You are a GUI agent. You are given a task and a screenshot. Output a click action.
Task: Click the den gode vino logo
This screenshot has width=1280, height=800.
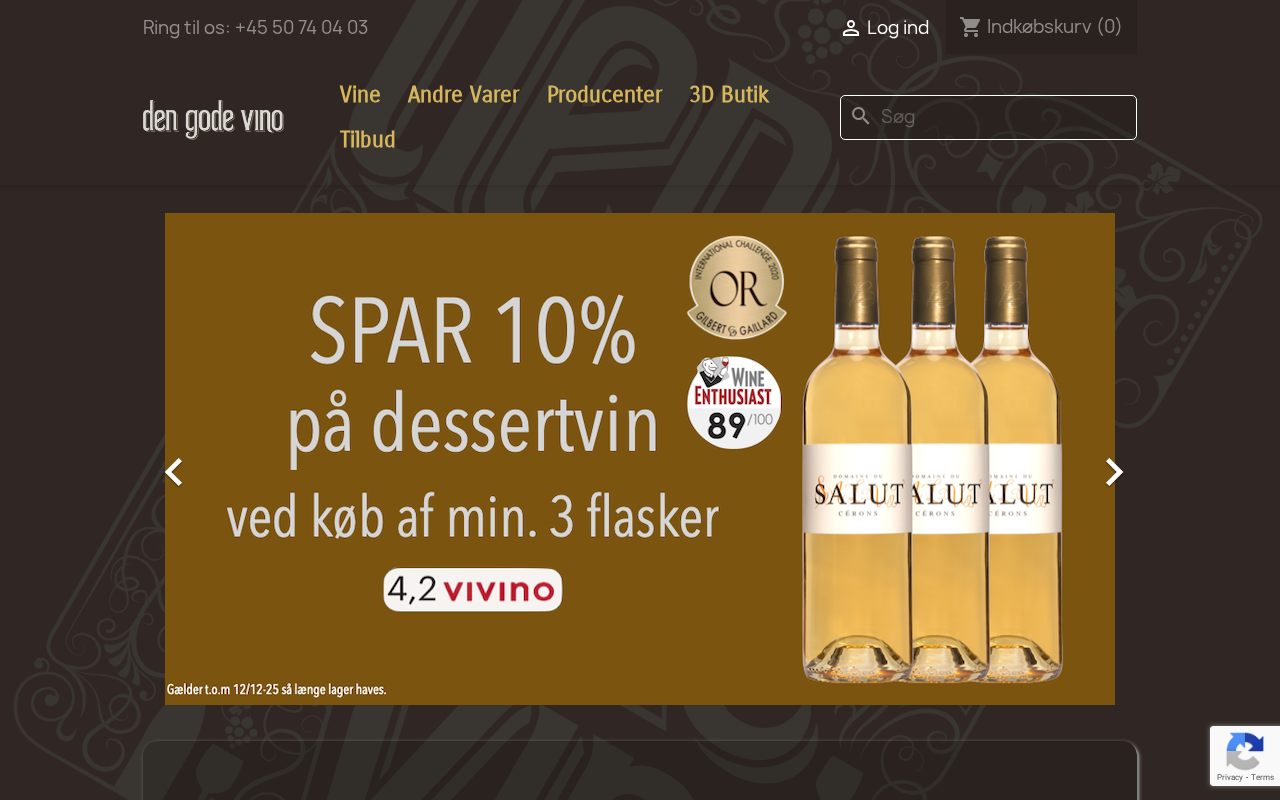click(213, 118)
